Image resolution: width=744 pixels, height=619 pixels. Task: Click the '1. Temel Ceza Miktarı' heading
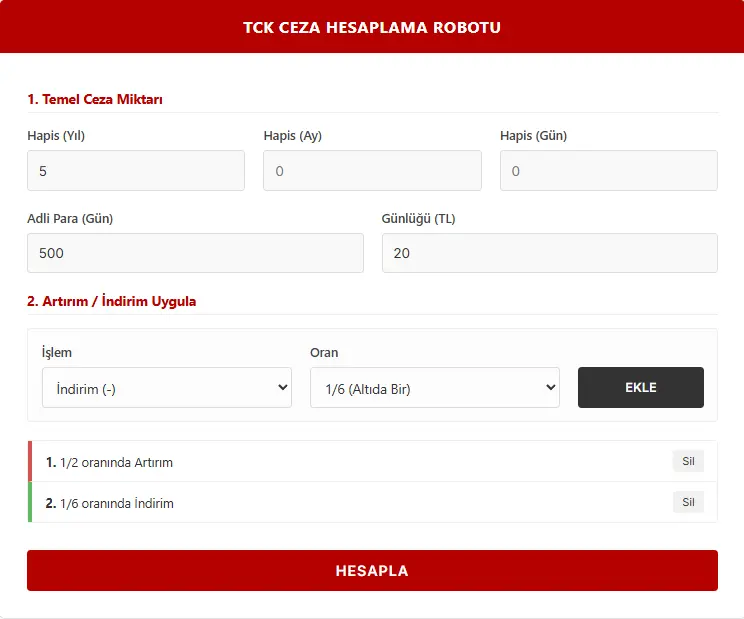point(95,99)
